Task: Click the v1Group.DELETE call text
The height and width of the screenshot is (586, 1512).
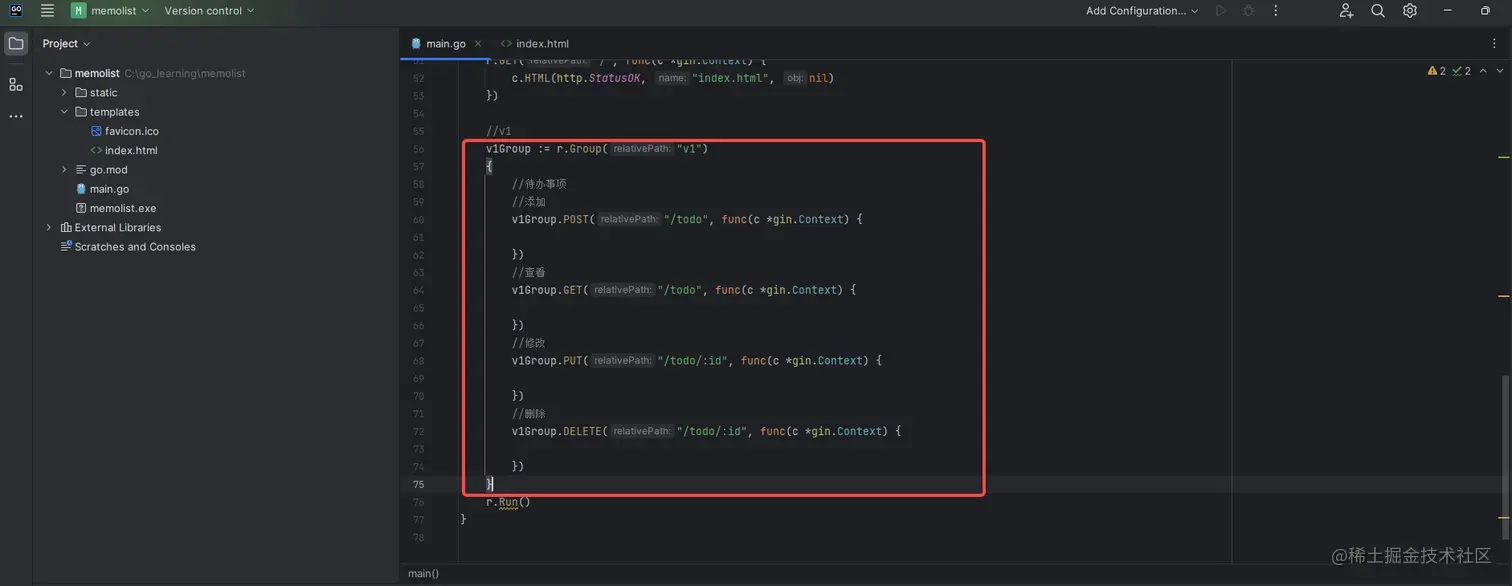Action: coord(559,431)
